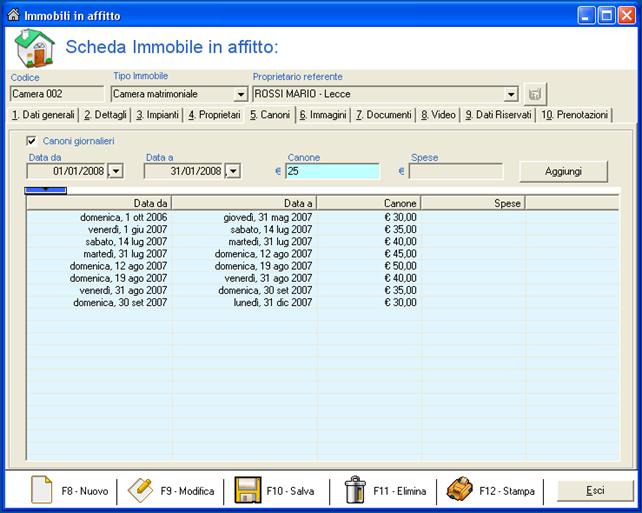Open the Tipo Immobile dropdown
This screenshot has height=513, width=642.
coord(241,95)
